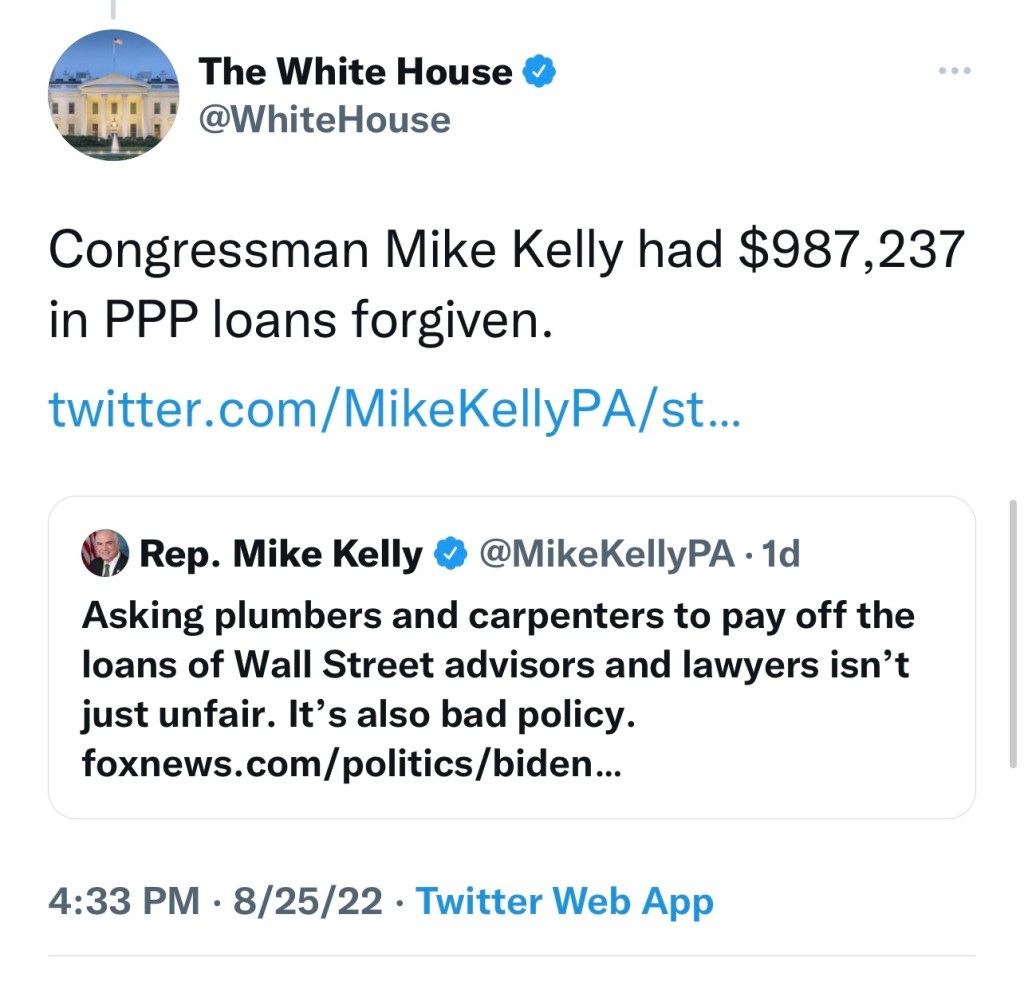The height and width of the screenshot is (985, 1024).
Task: Click the 4:33 PM tweet time
Action: (x=123, y=902)
